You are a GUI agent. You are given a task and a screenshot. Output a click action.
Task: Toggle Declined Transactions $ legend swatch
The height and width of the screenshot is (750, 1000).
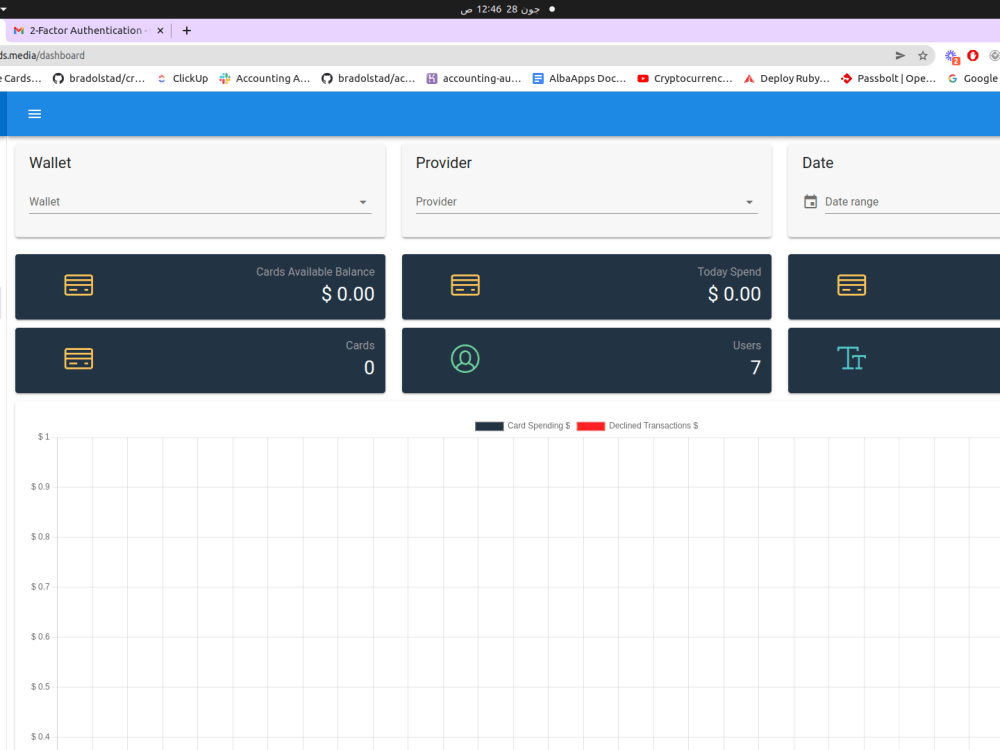click(x=591, y=426)
